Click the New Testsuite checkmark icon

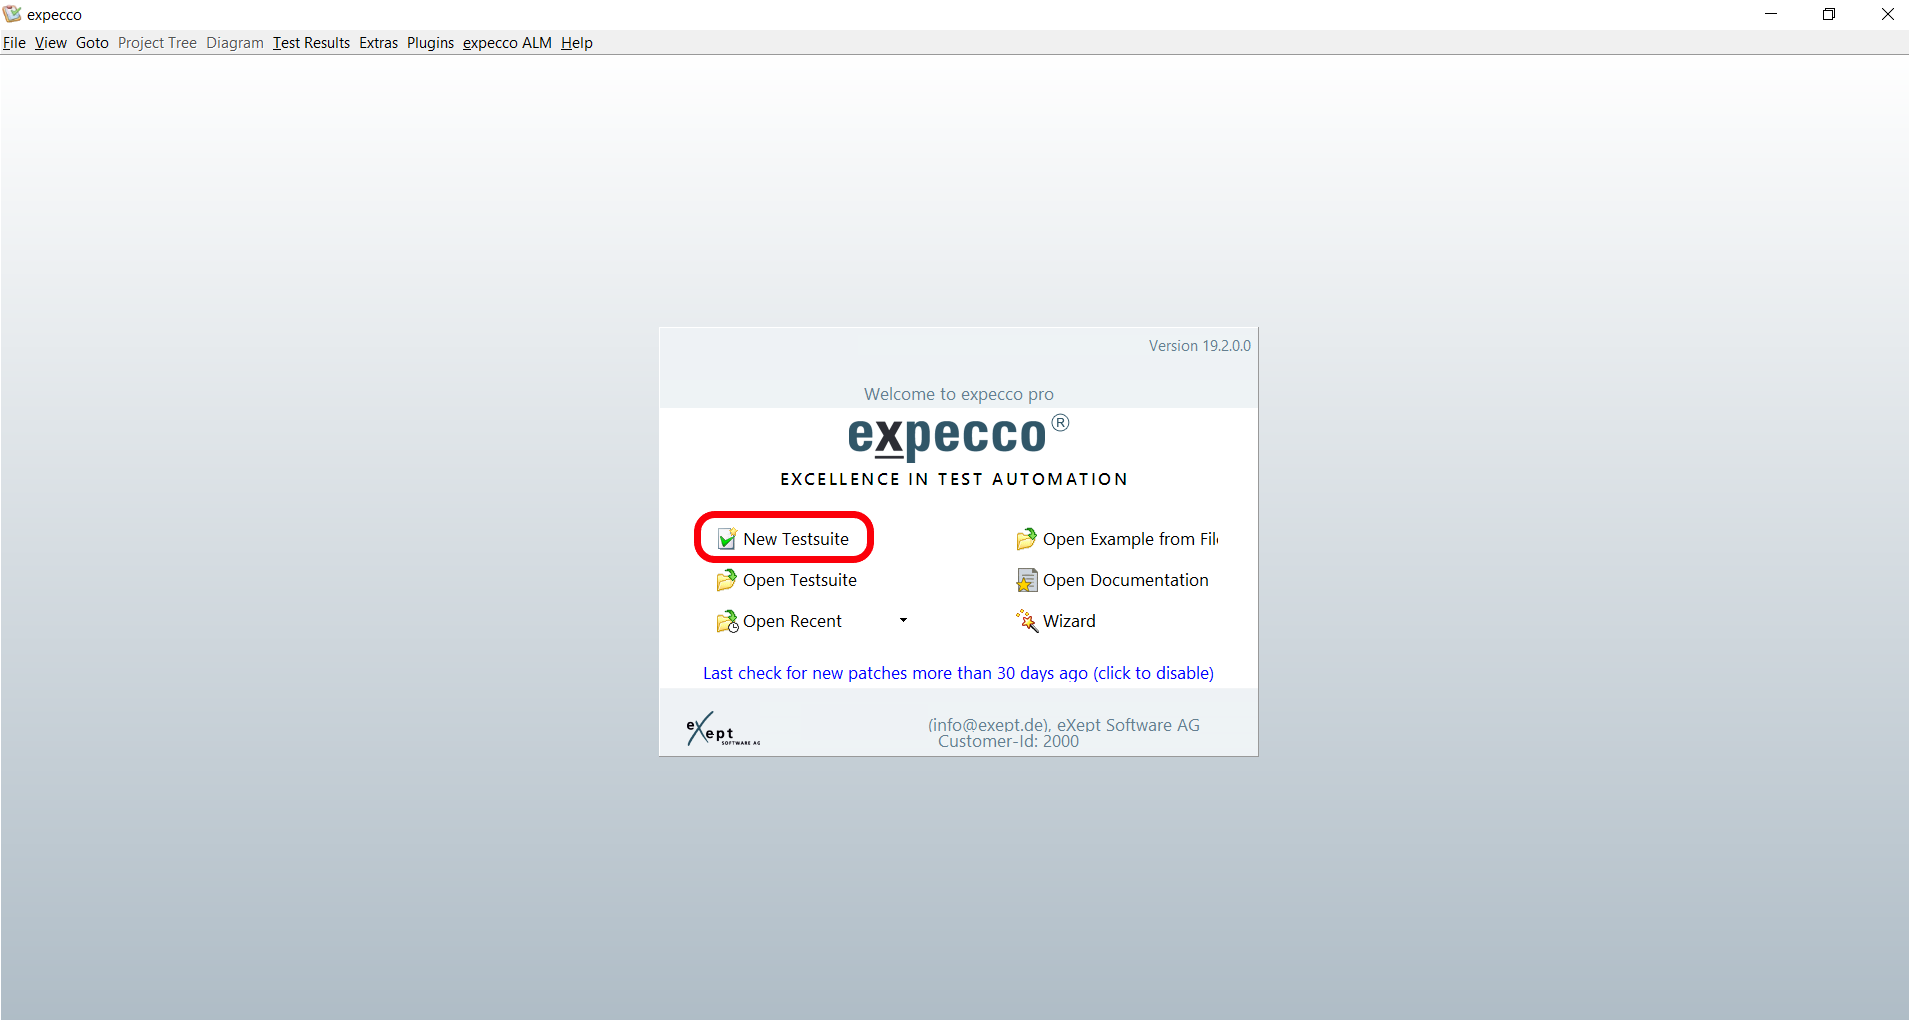pyautogui.click(x=727, y=539)
